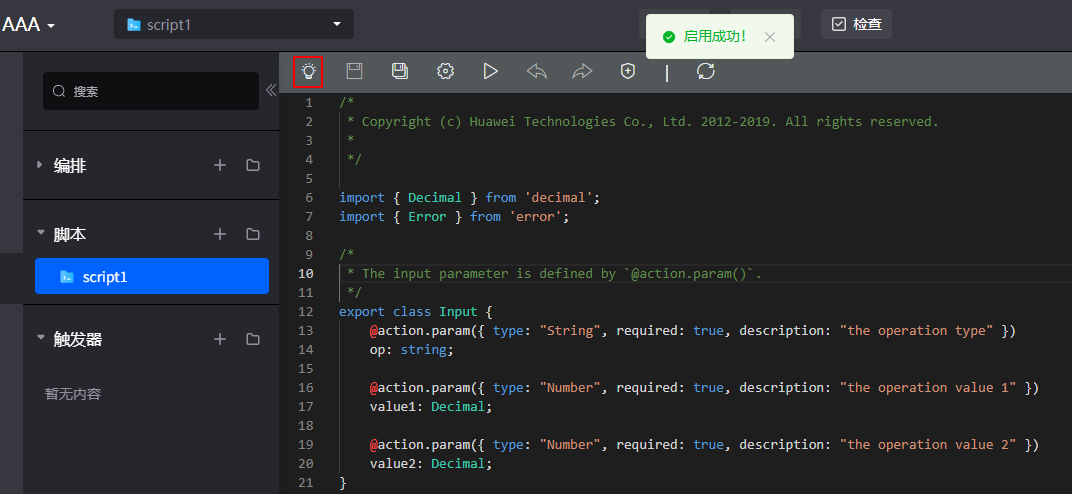Add new trigger with 触发器 plus icon
1072x494 pixels.
tap(220, 339)
